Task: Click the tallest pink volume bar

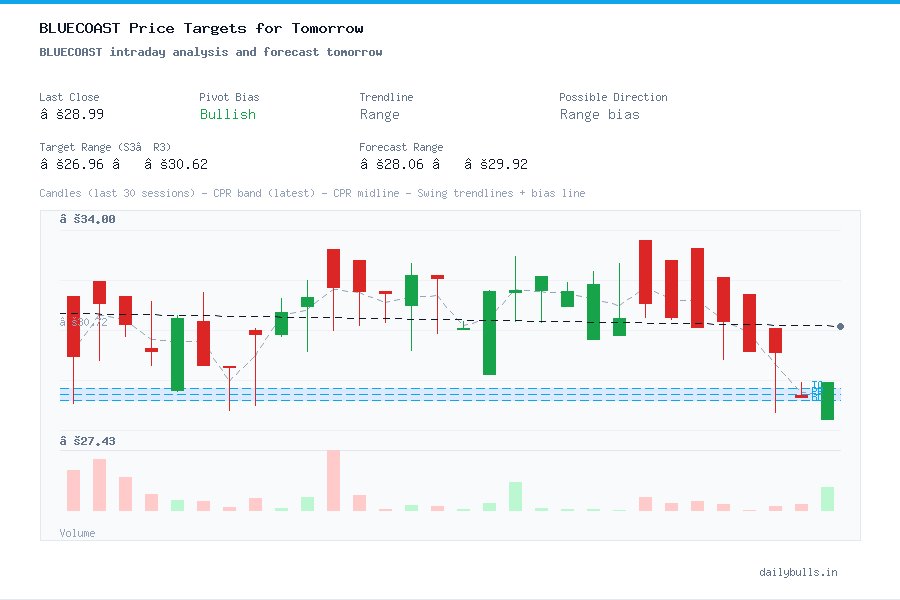Action: [x=333, y=481]
